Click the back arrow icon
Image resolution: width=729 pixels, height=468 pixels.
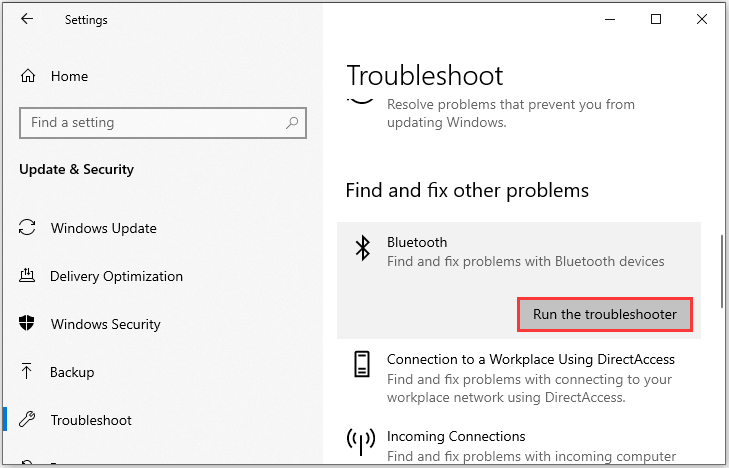pyautogui.click(x=27, y=19)
